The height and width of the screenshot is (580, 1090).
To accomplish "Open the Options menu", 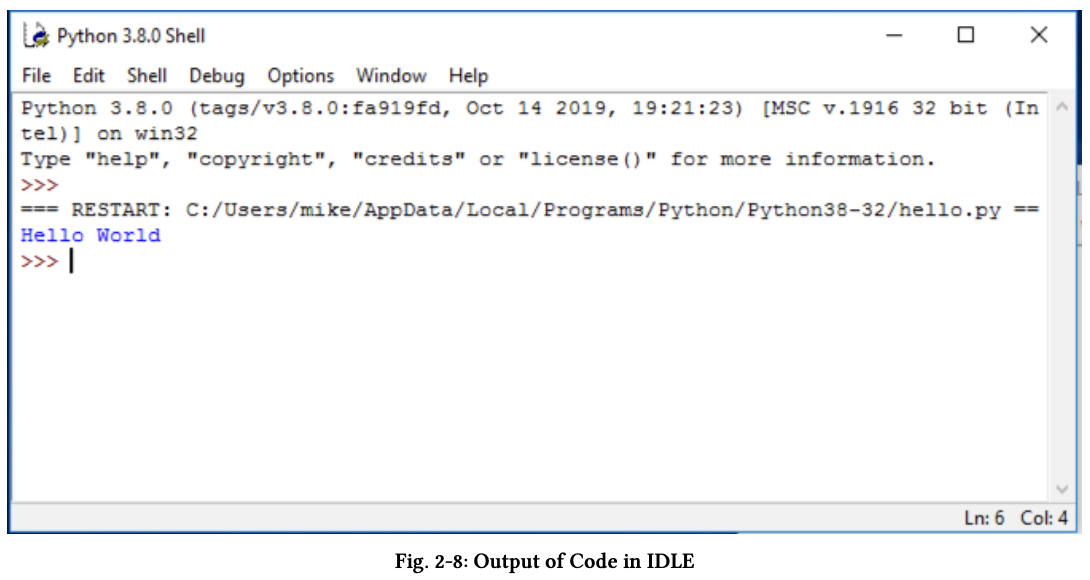I will pyautogui.click(x=300, y=76).
